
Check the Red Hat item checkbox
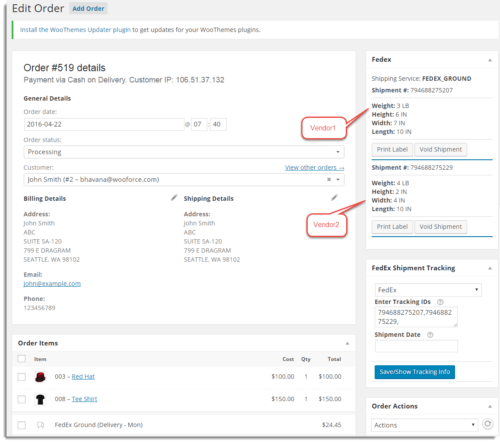[x=22, y=377]
